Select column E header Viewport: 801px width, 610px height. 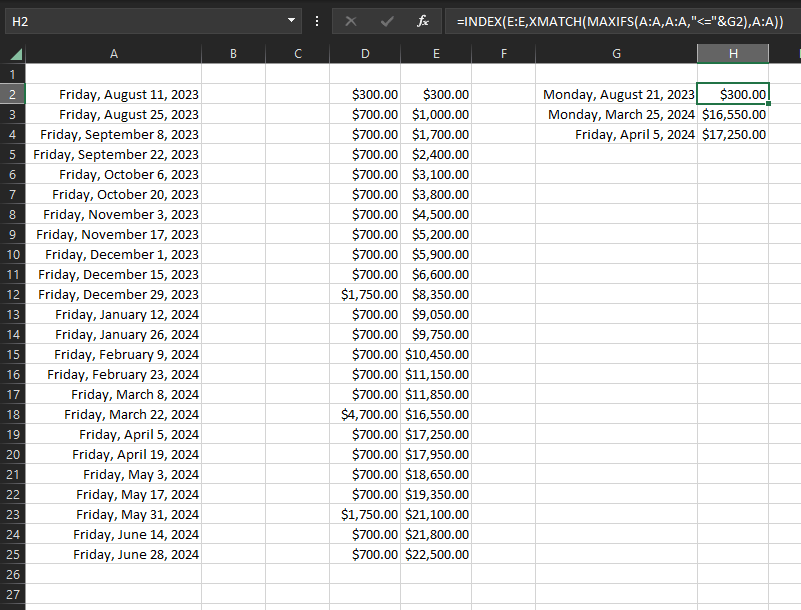click(436, 54)
